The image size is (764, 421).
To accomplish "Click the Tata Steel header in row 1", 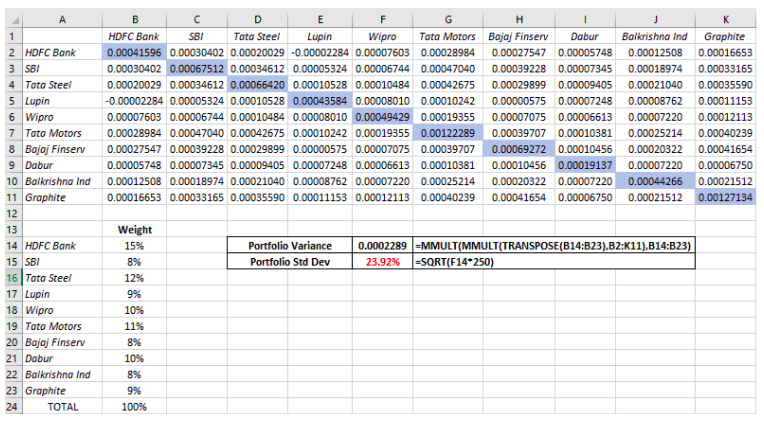I will 257,36.
